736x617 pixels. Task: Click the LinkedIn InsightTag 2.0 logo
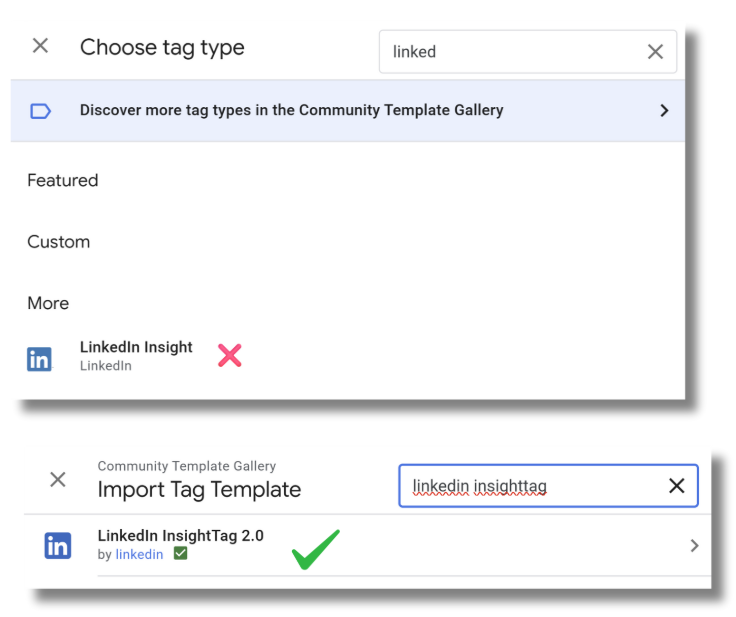58,545
